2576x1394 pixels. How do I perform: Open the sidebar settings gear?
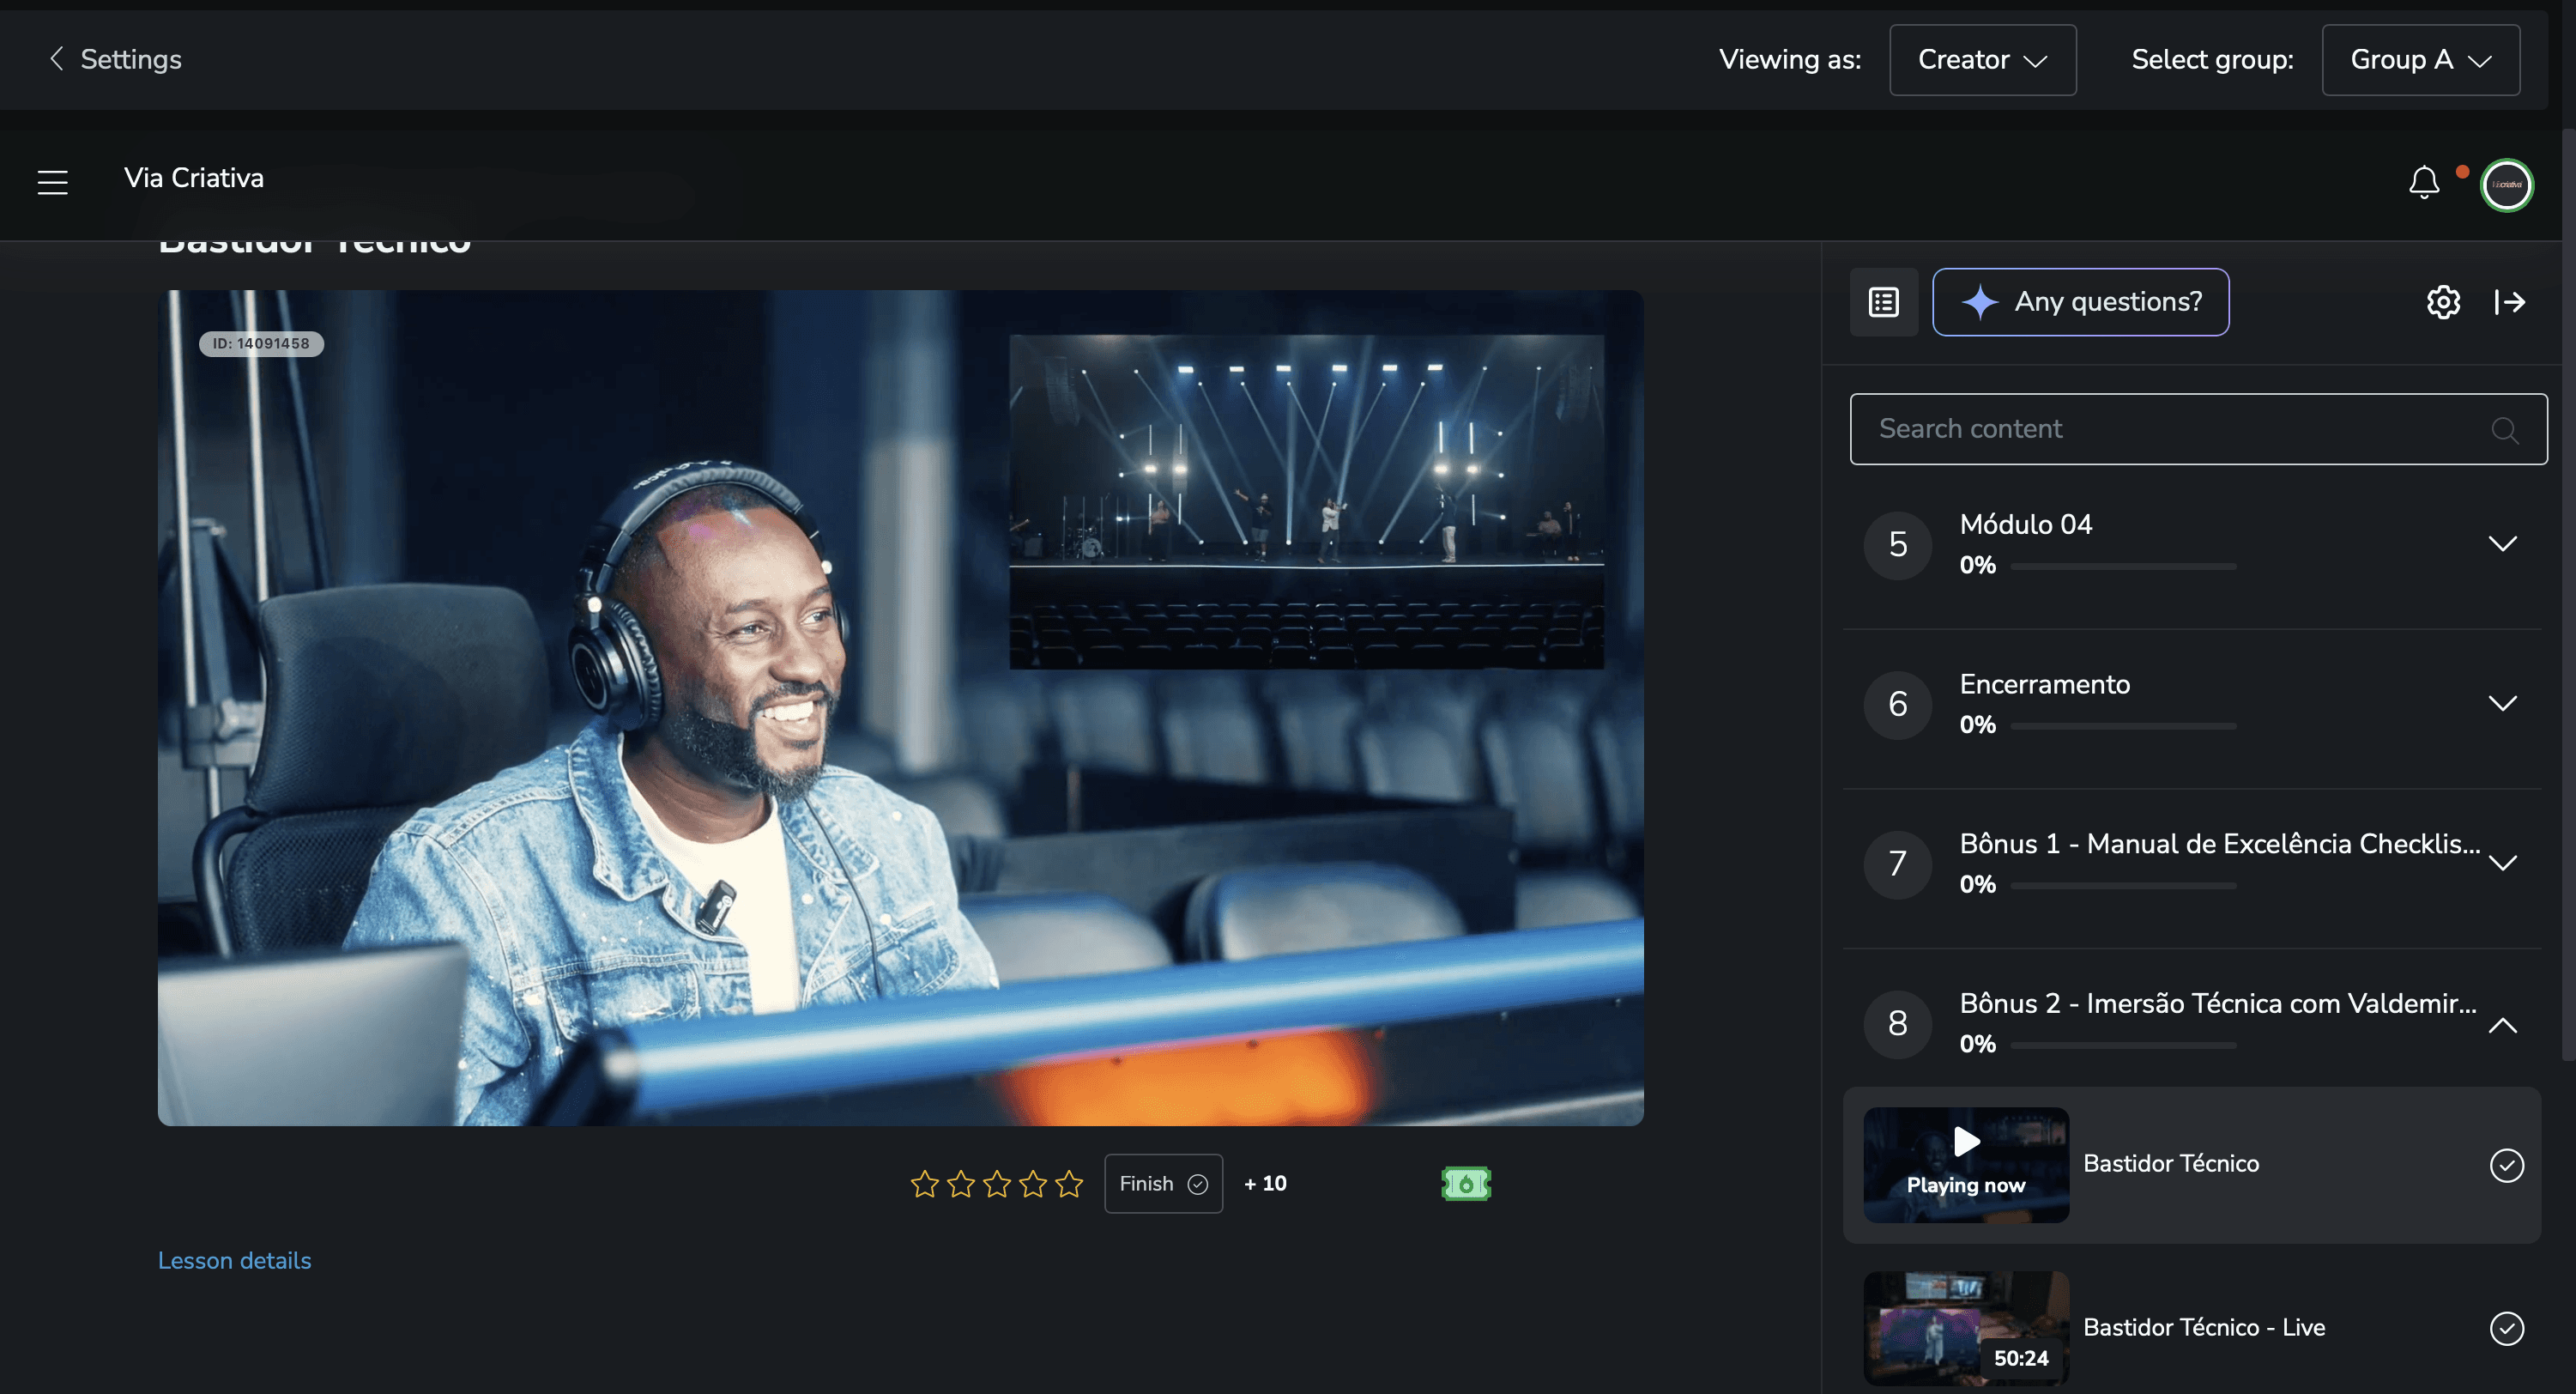(2443, 302)
